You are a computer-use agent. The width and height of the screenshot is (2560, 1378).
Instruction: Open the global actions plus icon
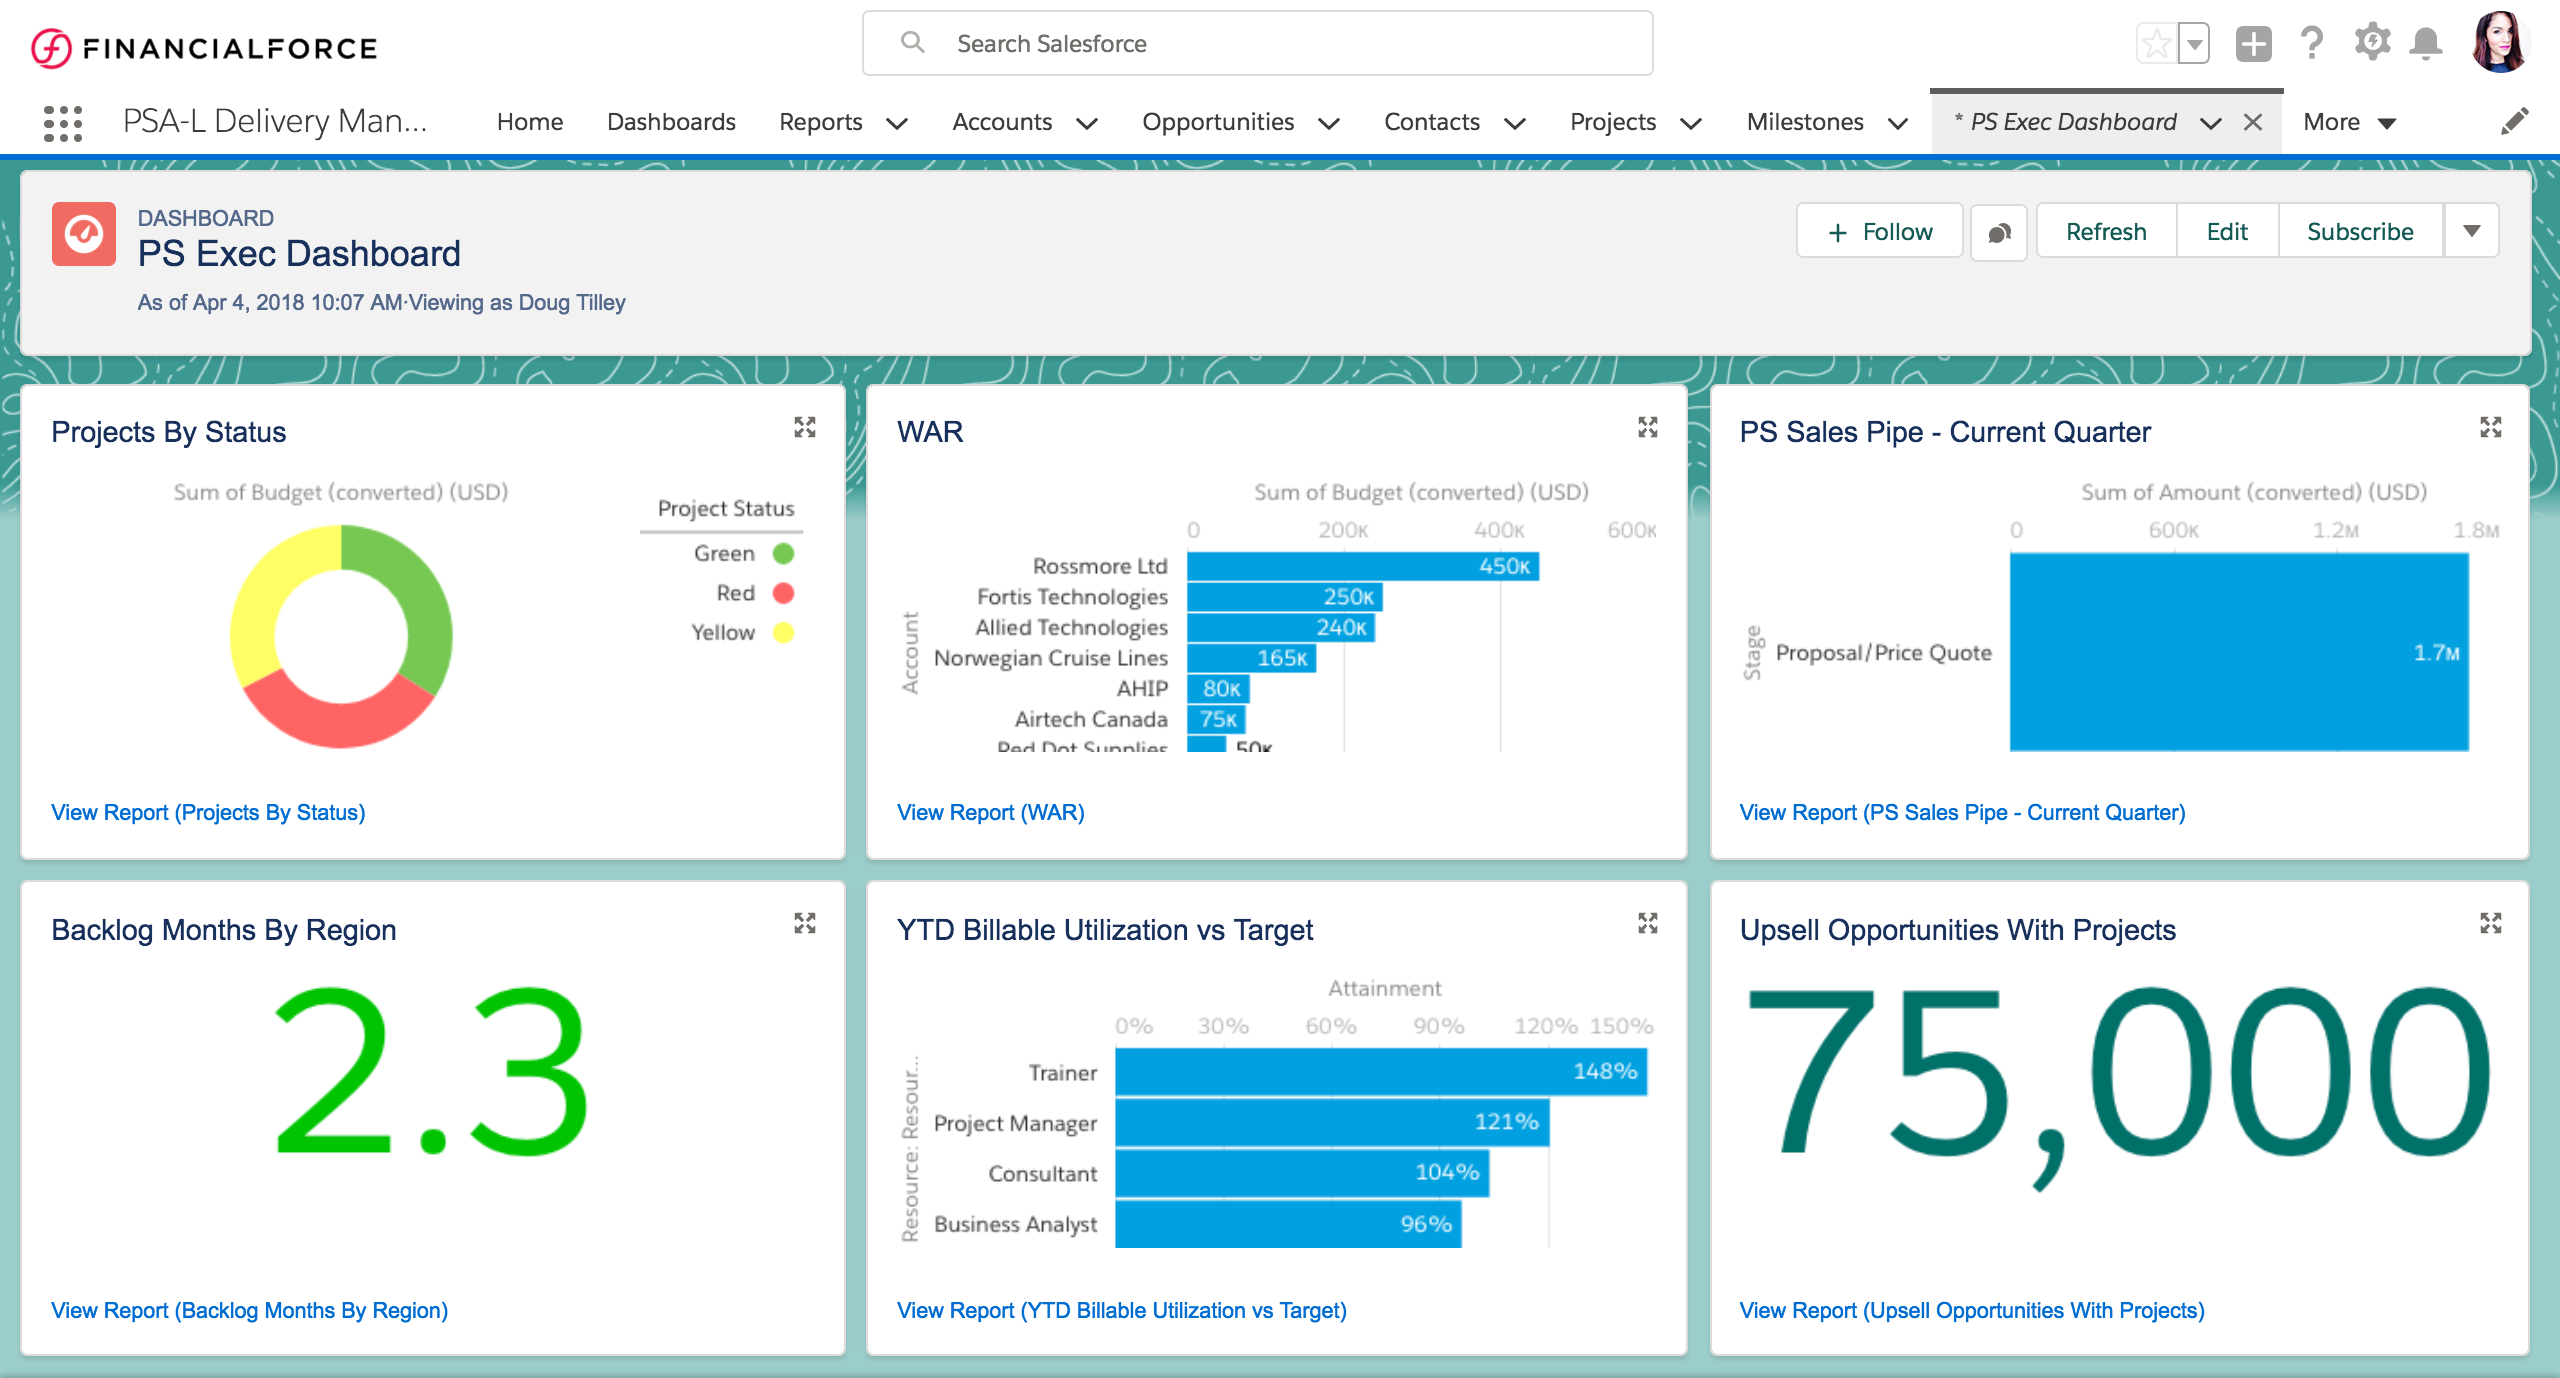[2253, 43]
